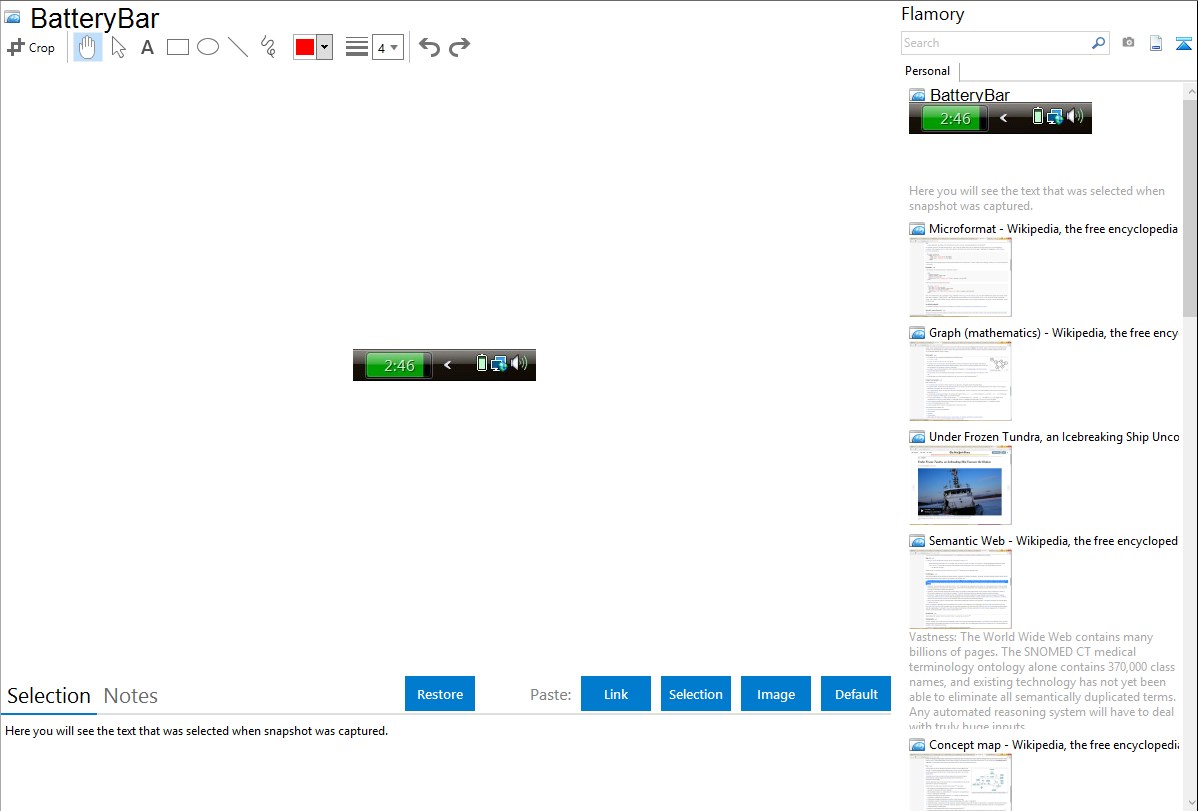
Task: Click the line thickness icon
Action: click(x=357, y=47)
